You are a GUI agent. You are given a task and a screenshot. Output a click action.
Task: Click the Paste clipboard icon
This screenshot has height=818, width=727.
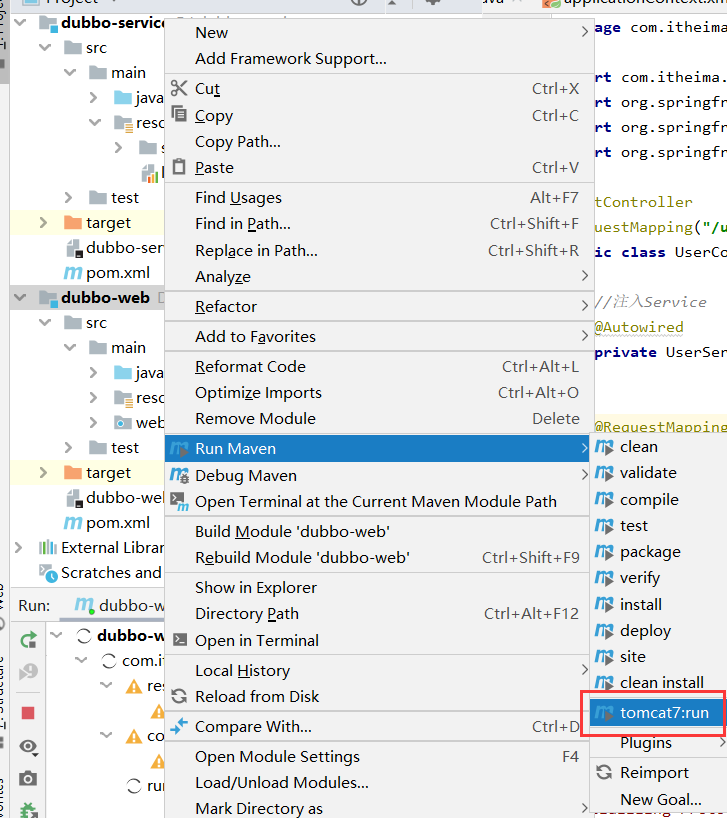pos(179,166)
